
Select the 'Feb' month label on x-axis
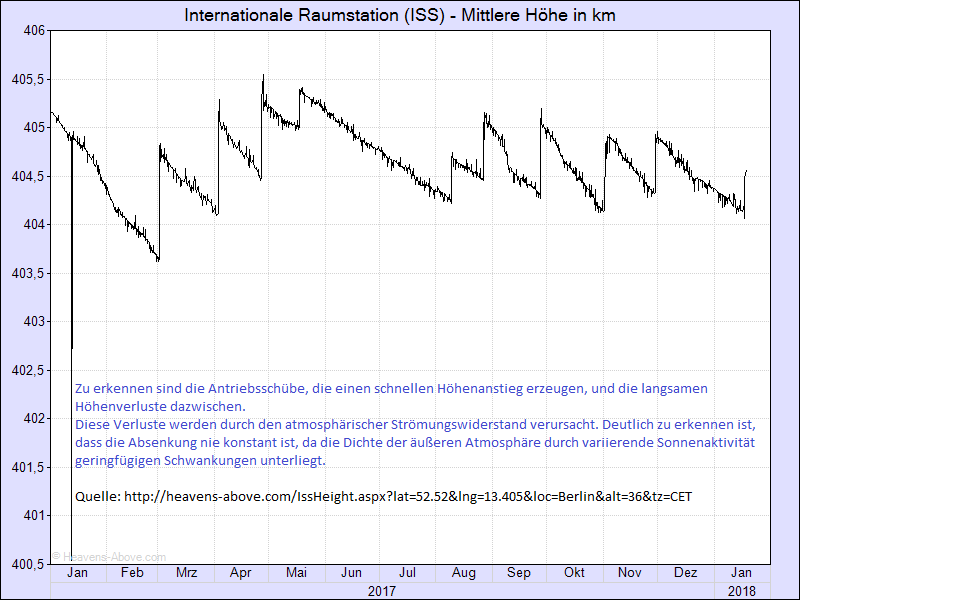pos(132,573)
